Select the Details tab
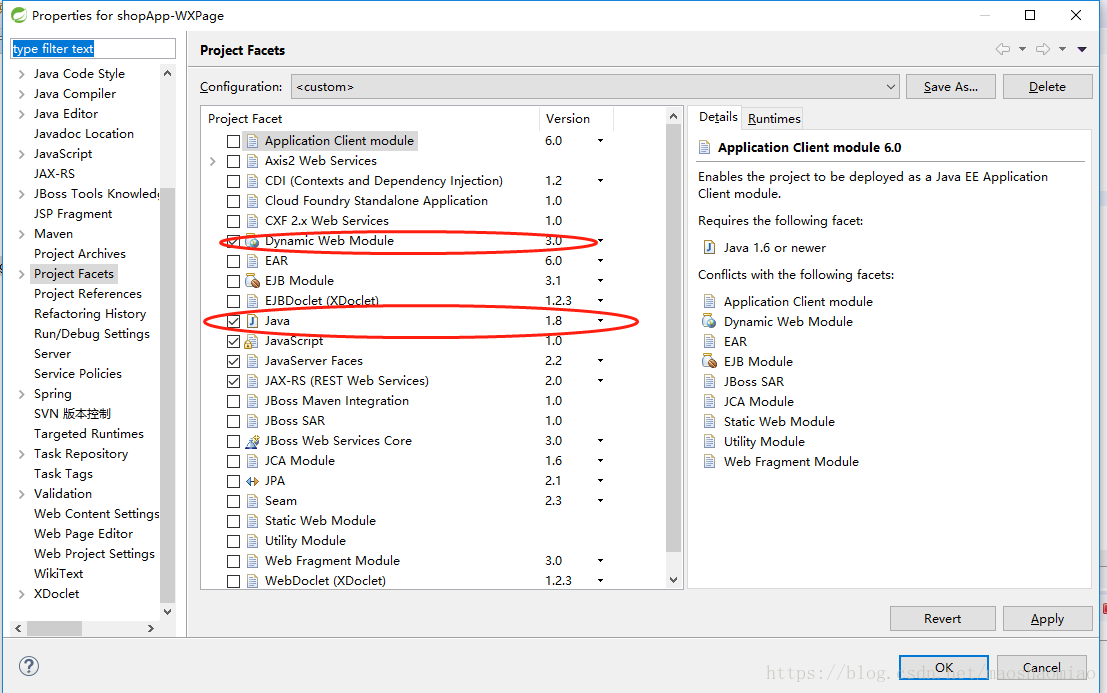The image size is (1107, 693). coord(718,117)
